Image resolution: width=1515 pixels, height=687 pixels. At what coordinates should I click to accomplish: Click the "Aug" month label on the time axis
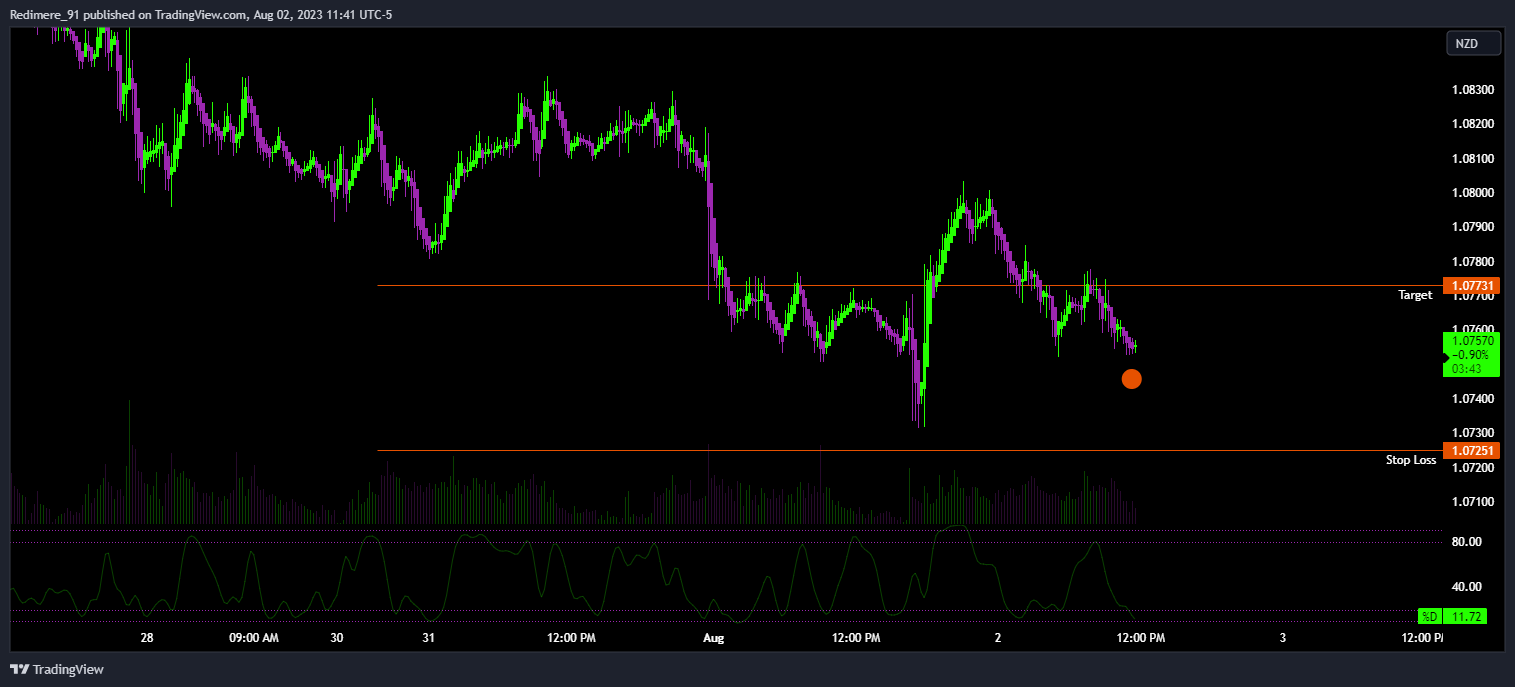pos(713,638)
